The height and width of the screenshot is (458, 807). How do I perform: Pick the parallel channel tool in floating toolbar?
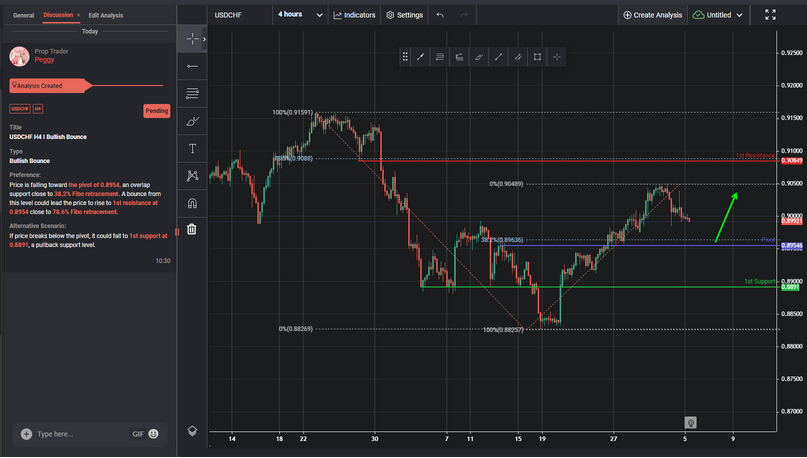click(x=518, y=57)
